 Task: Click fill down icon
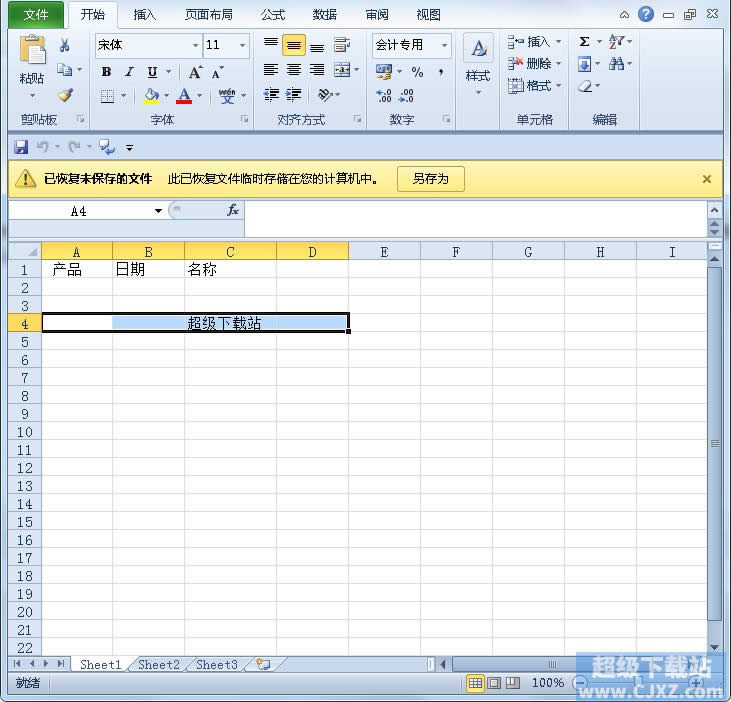point(585,64)
